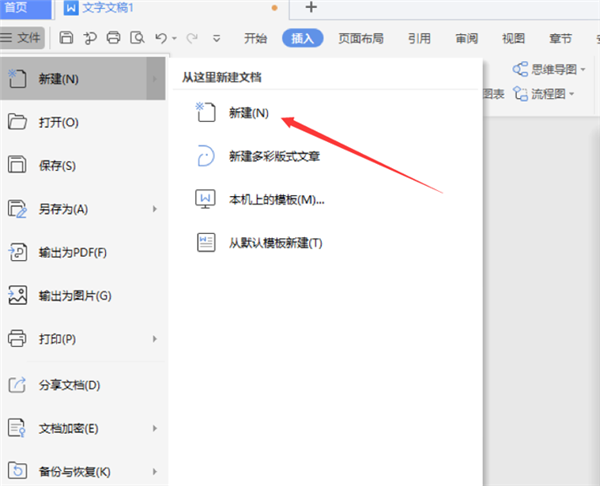The width and height of the screenshot is (600, 486).
Task: Add a new tab with plus button
Action: tap(311, 8)
